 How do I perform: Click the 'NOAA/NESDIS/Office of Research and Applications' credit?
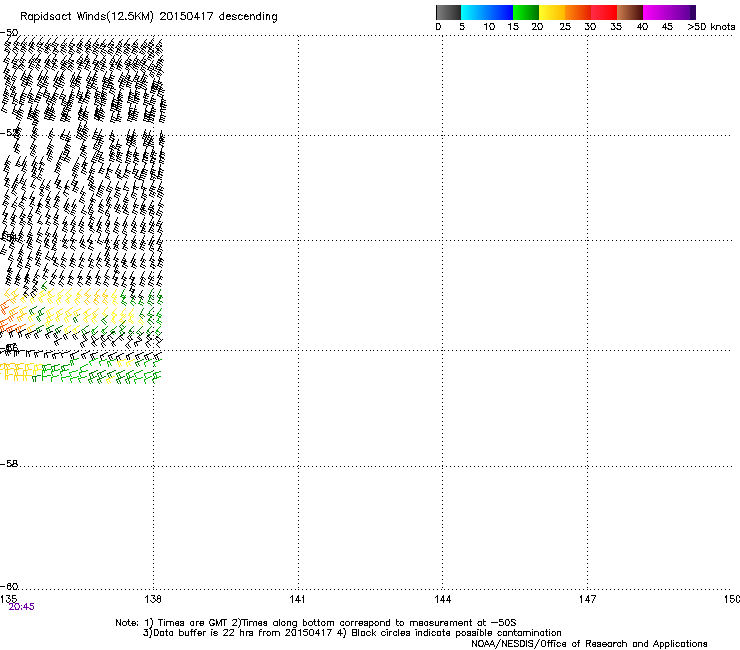(589, 644)
